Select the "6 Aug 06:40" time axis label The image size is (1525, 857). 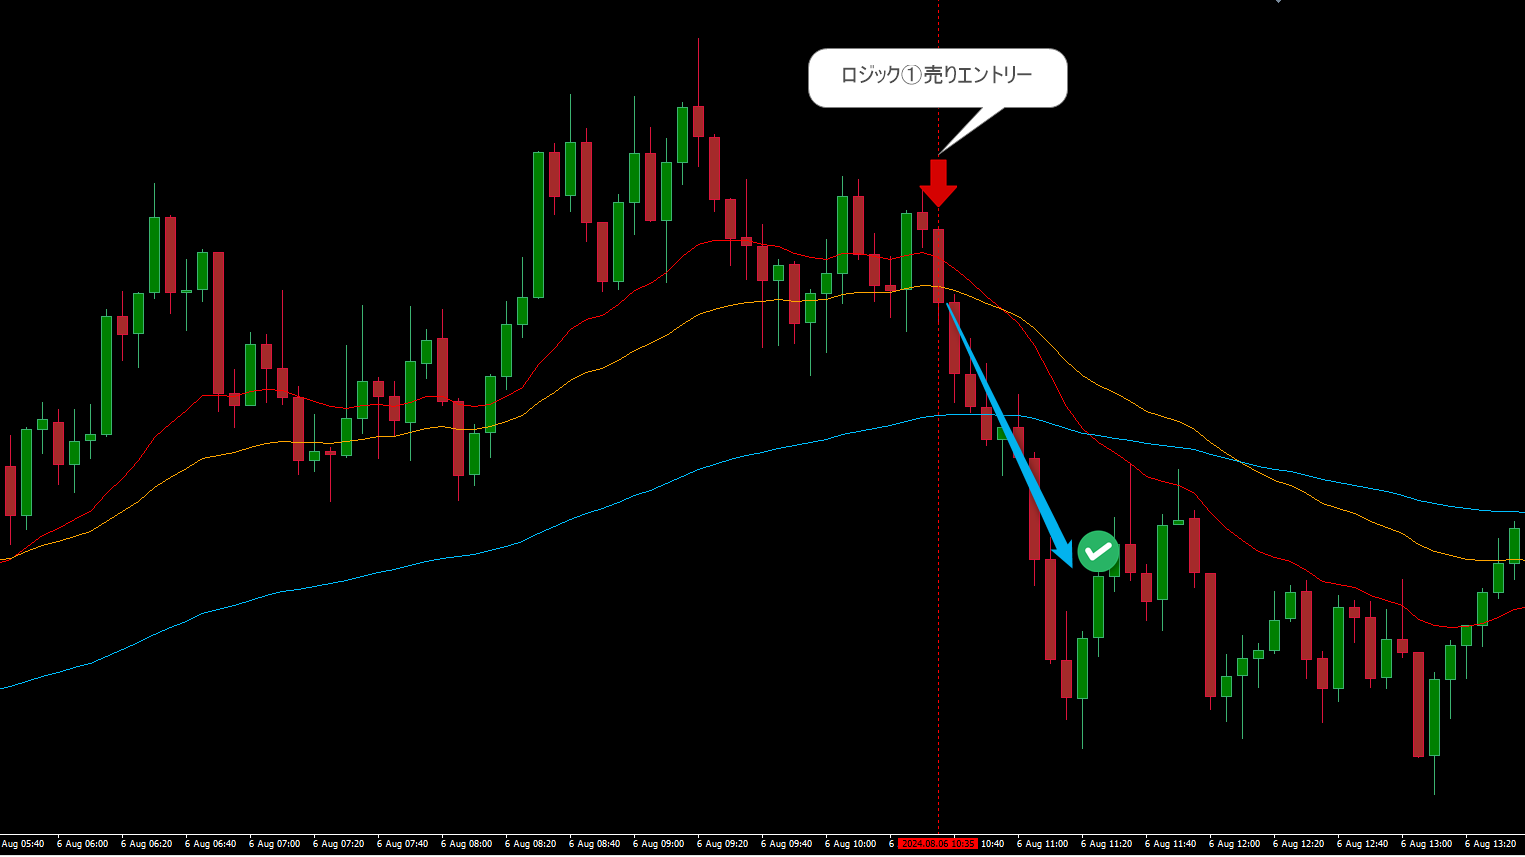tap(210, 844)
